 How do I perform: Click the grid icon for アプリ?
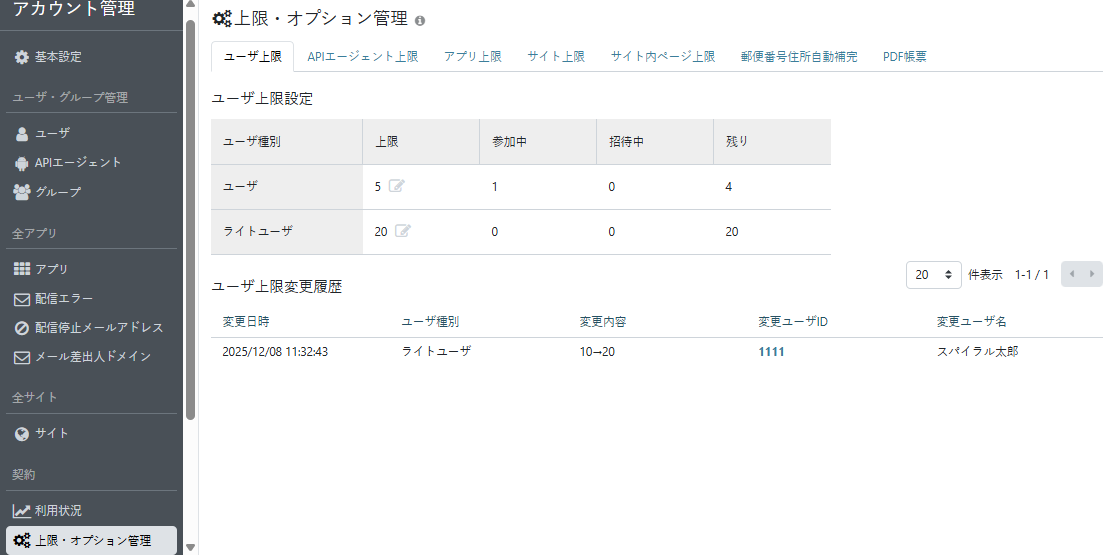pyautogui.click(x=22, y=269)
